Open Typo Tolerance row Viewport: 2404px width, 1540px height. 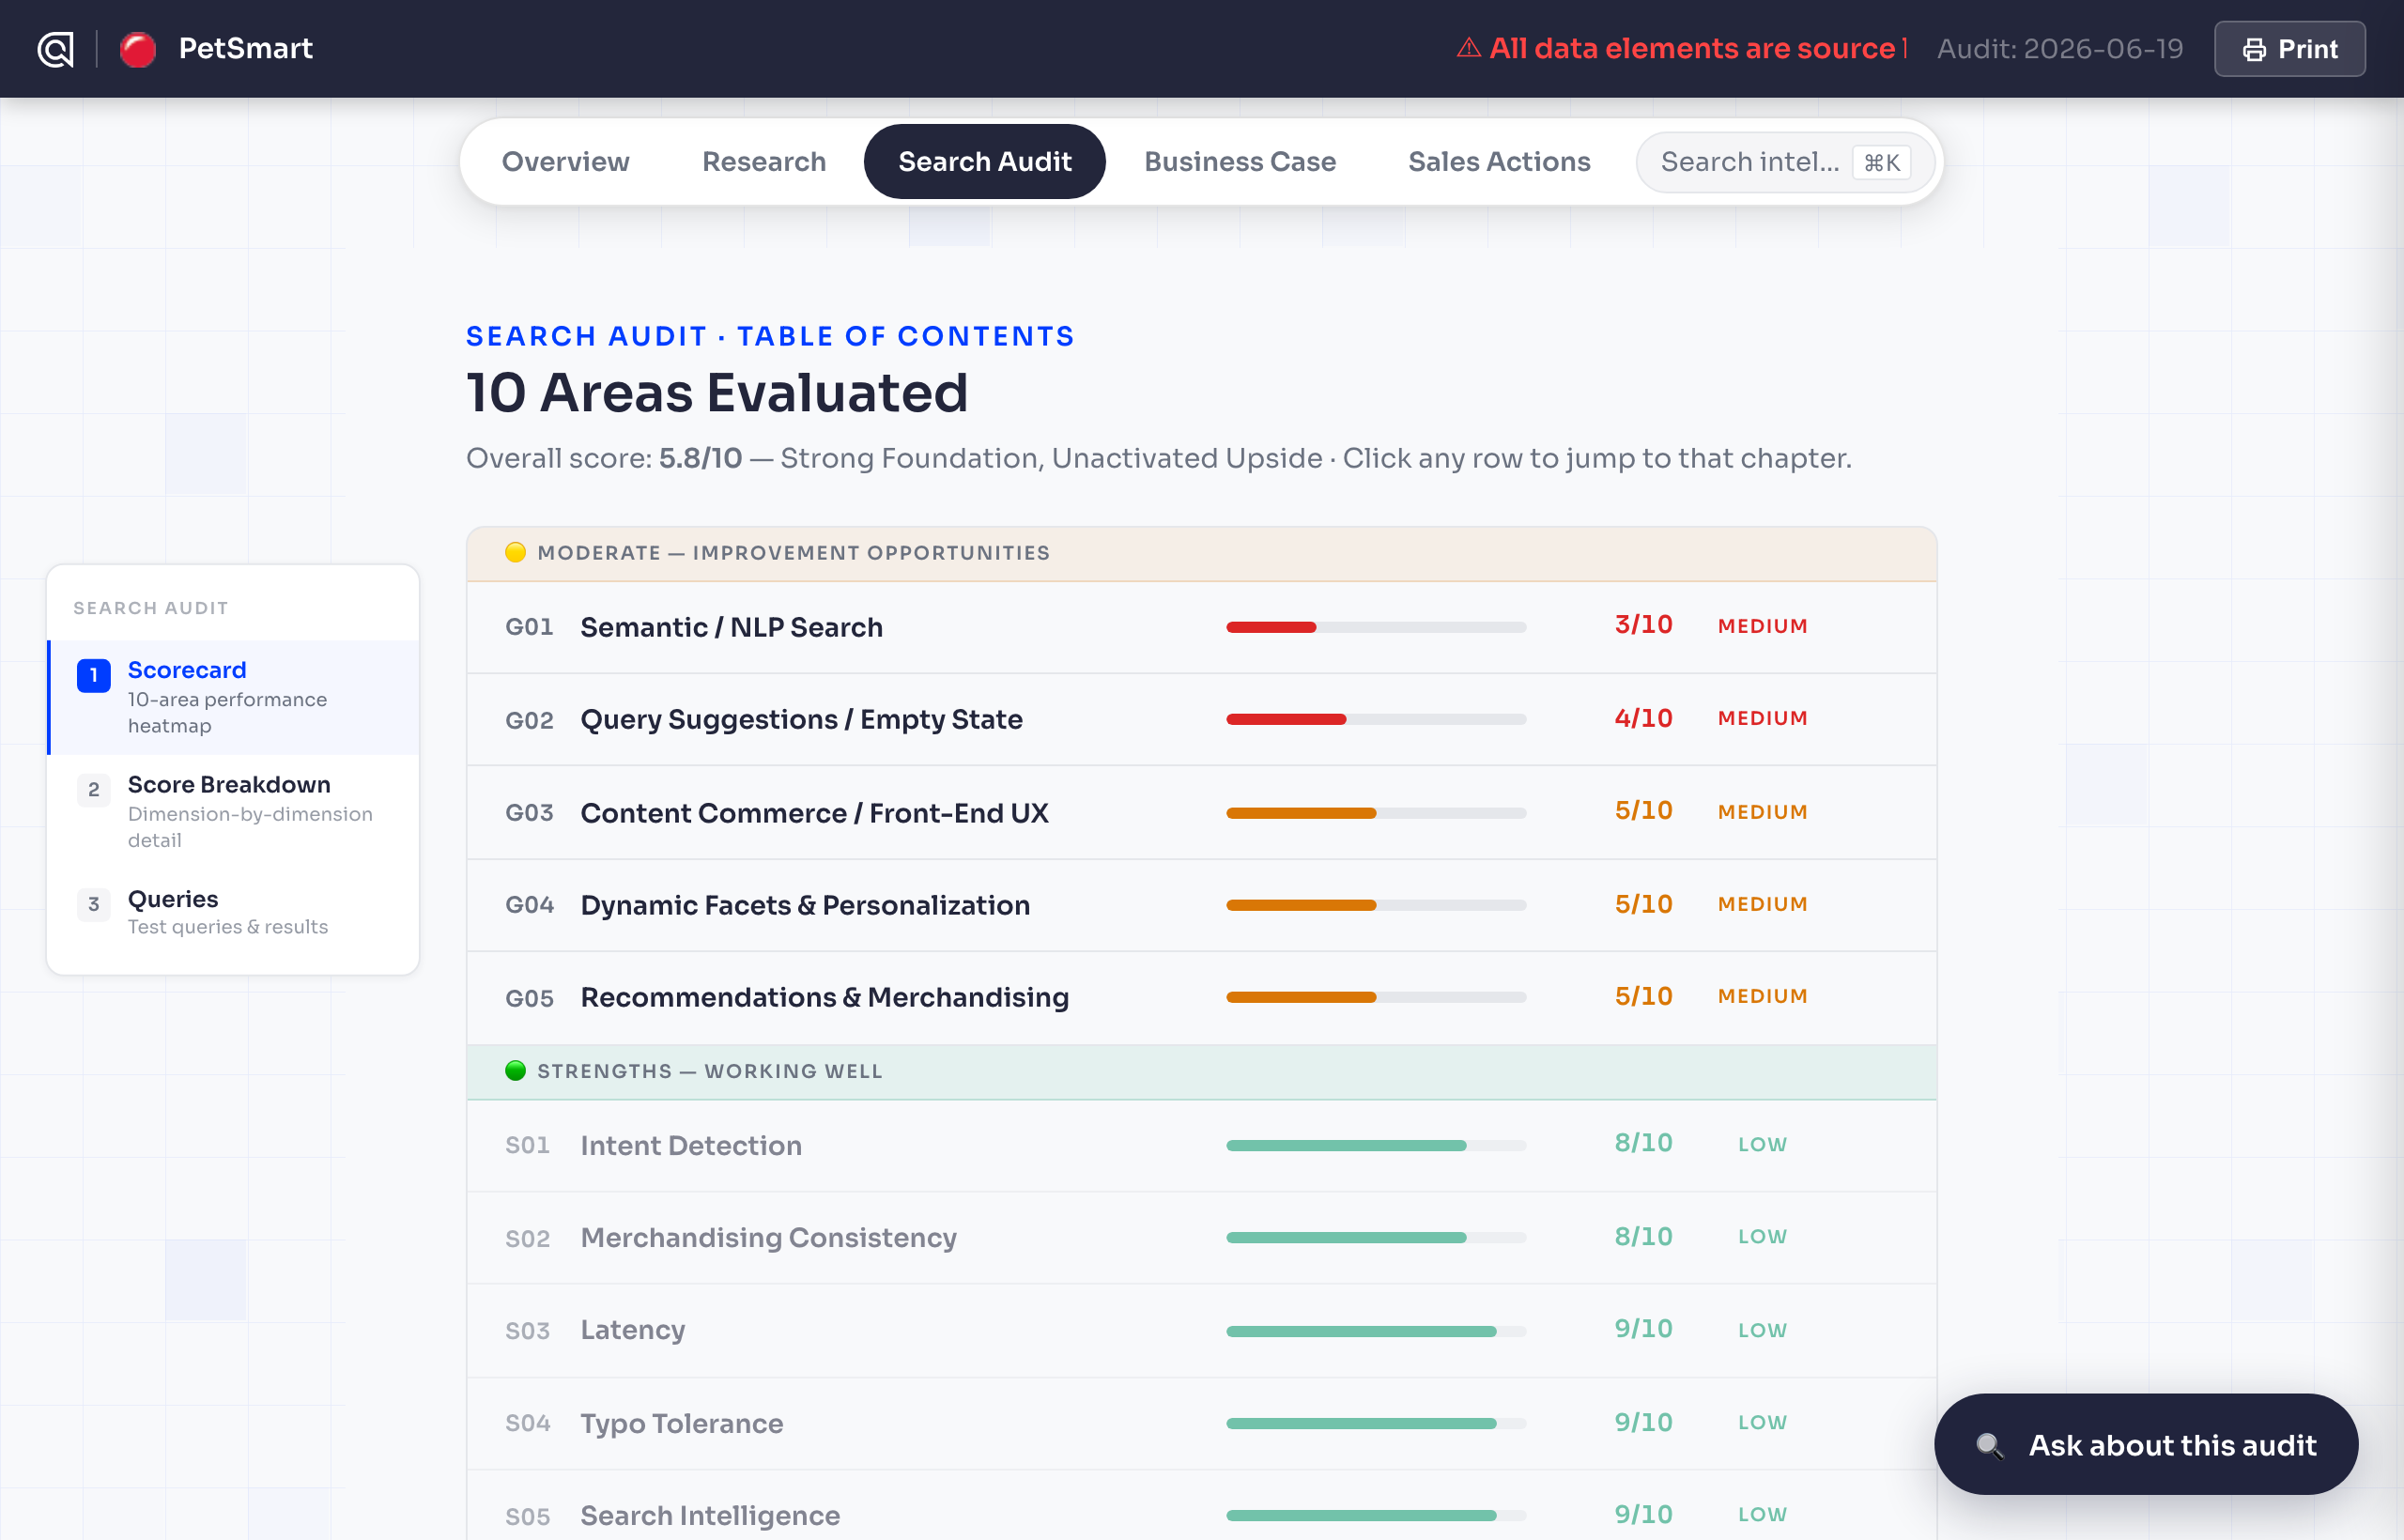[x=1201, y=1423]
